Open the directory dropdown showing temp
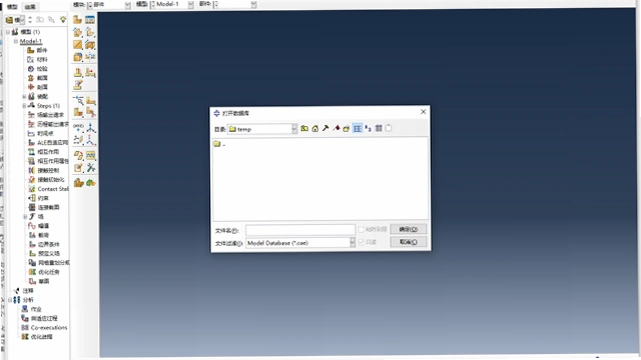641x360 pixels. (x=294, y=129)
